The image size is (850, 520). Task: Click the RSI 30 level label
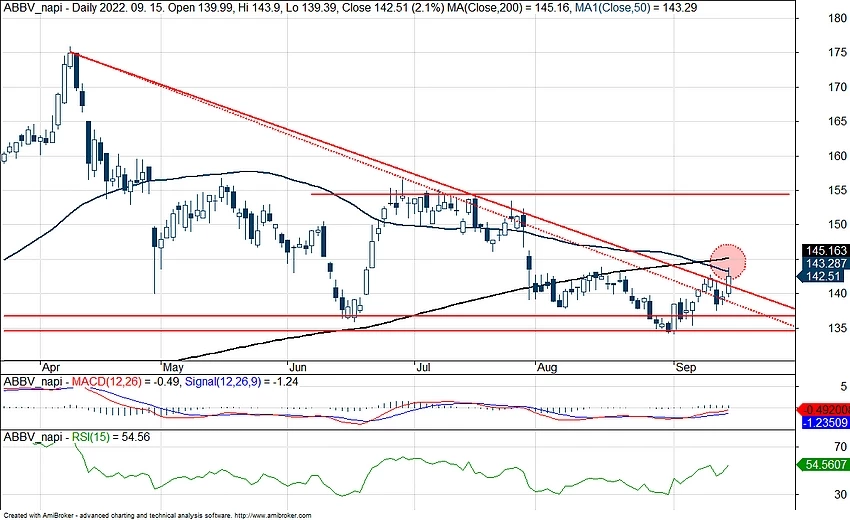(841, 495)
